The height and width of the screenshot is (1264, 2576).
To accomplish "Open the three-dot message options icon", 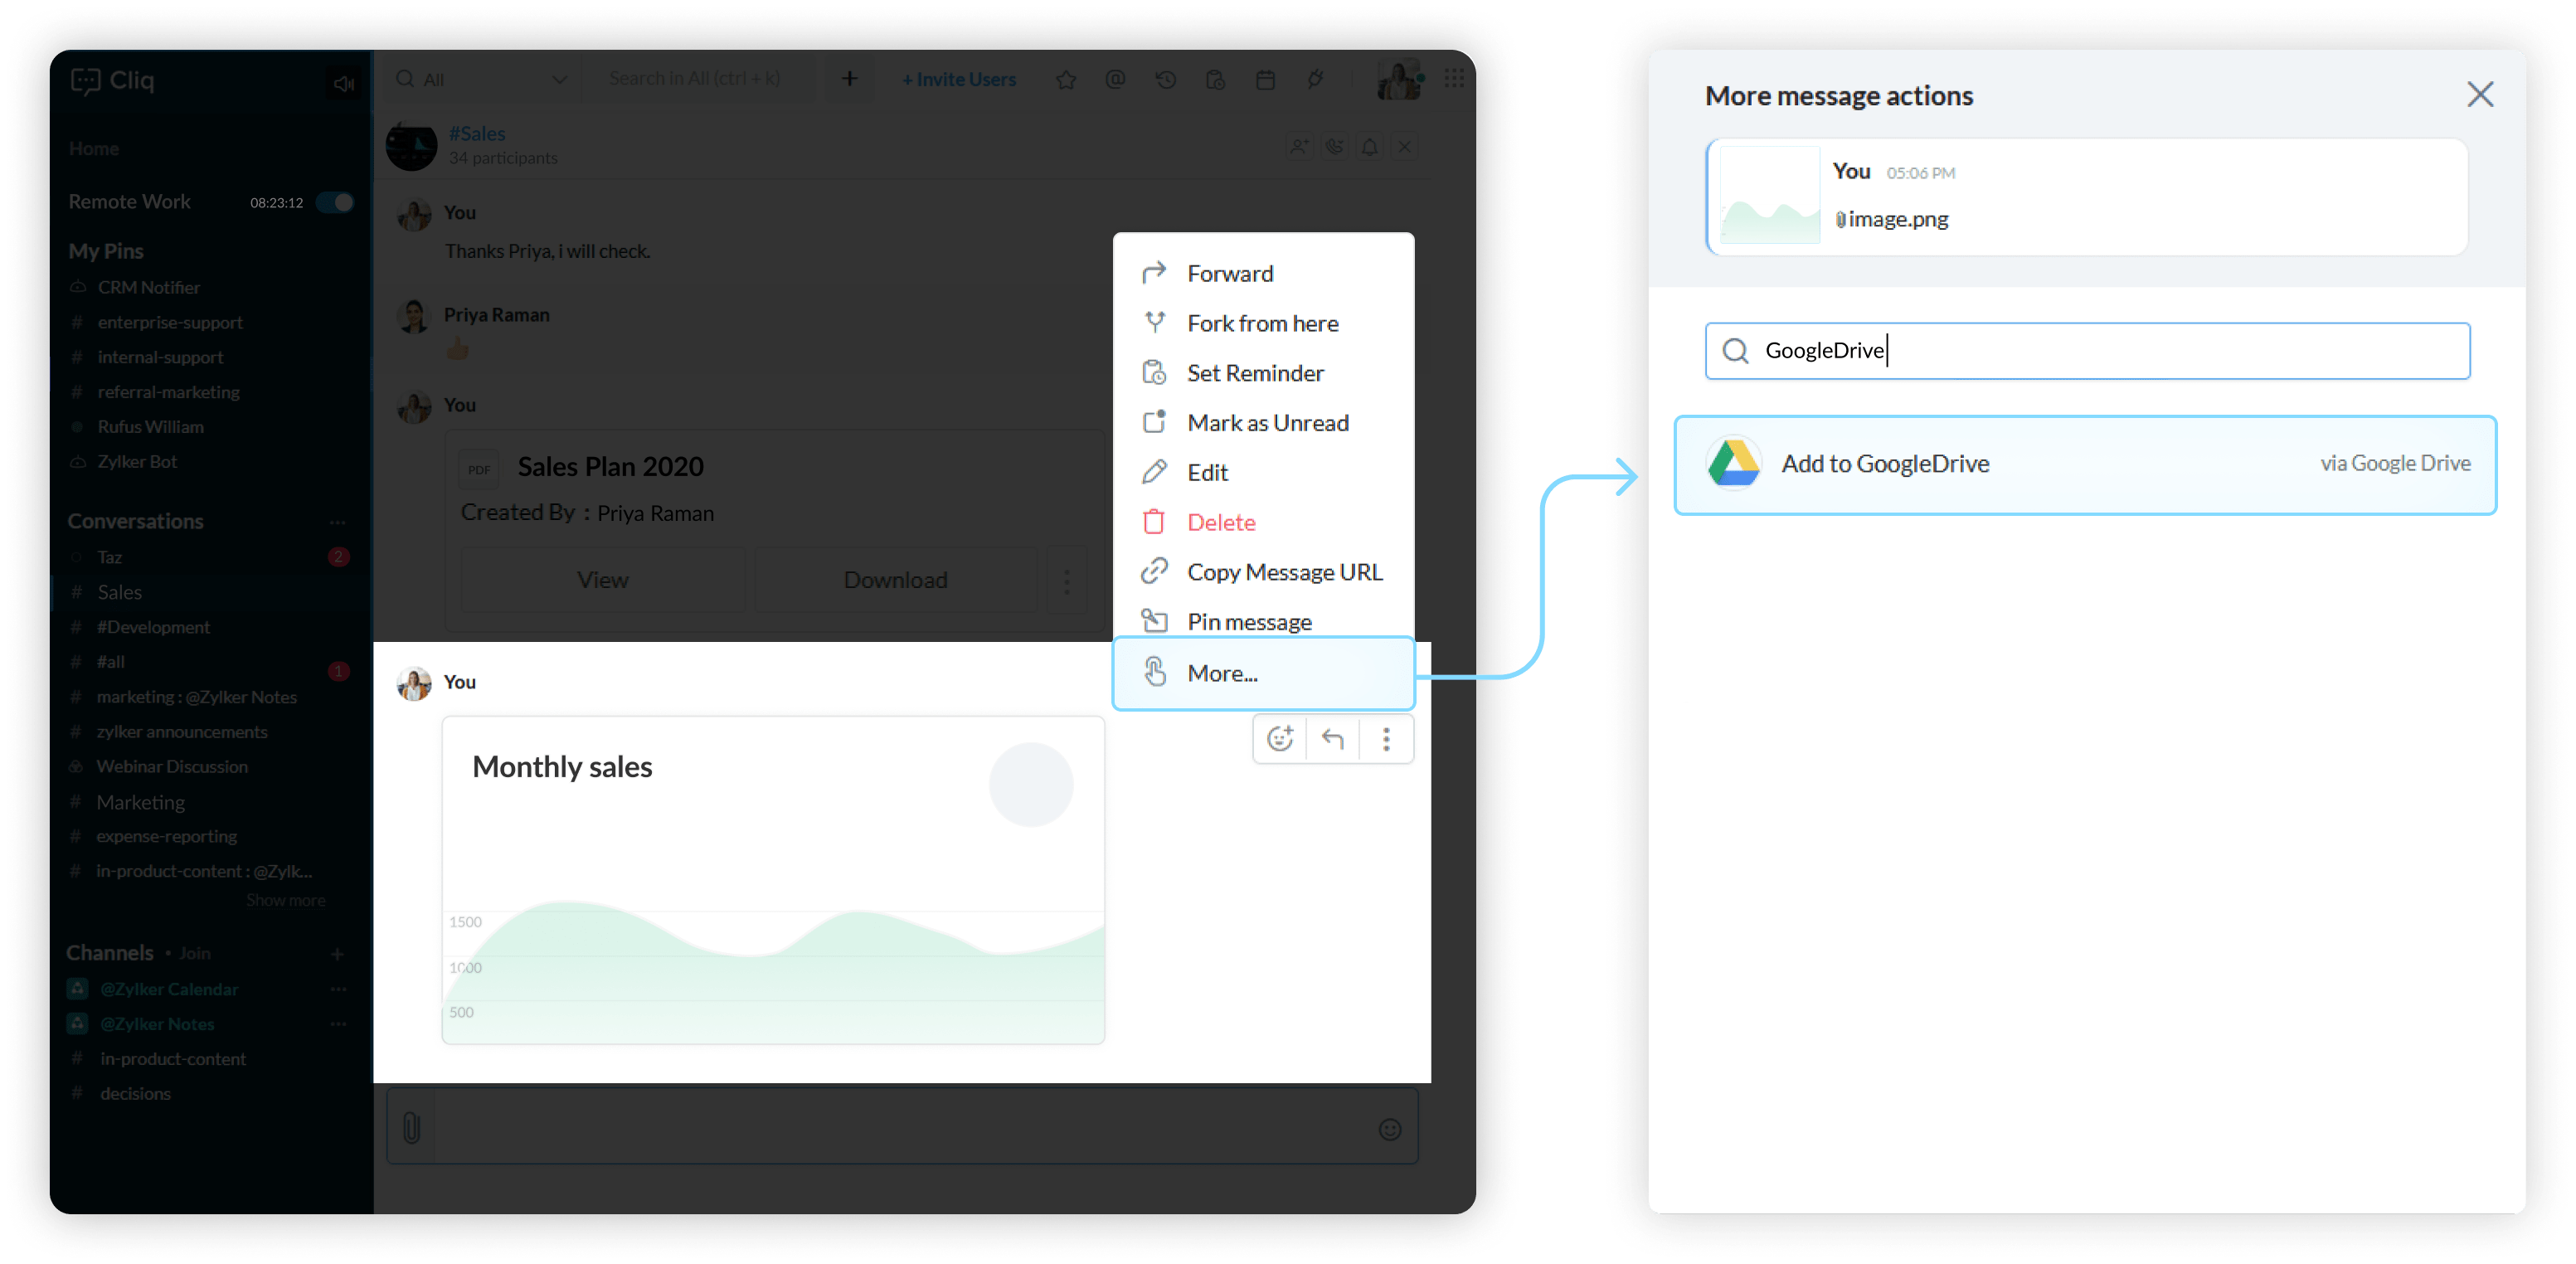I will 1386,739.
